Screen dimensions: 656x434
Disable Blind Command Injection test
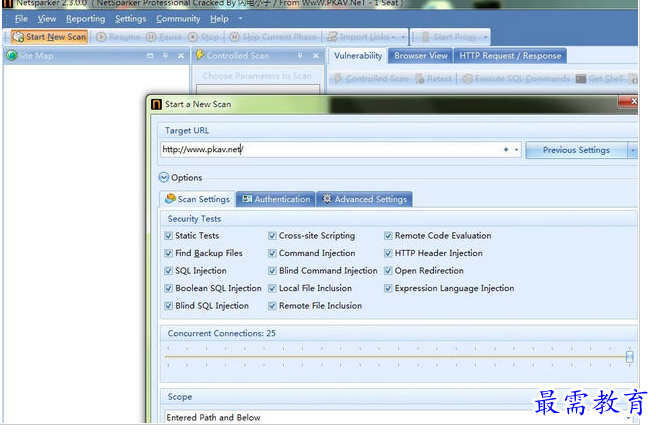coord(272,271)
